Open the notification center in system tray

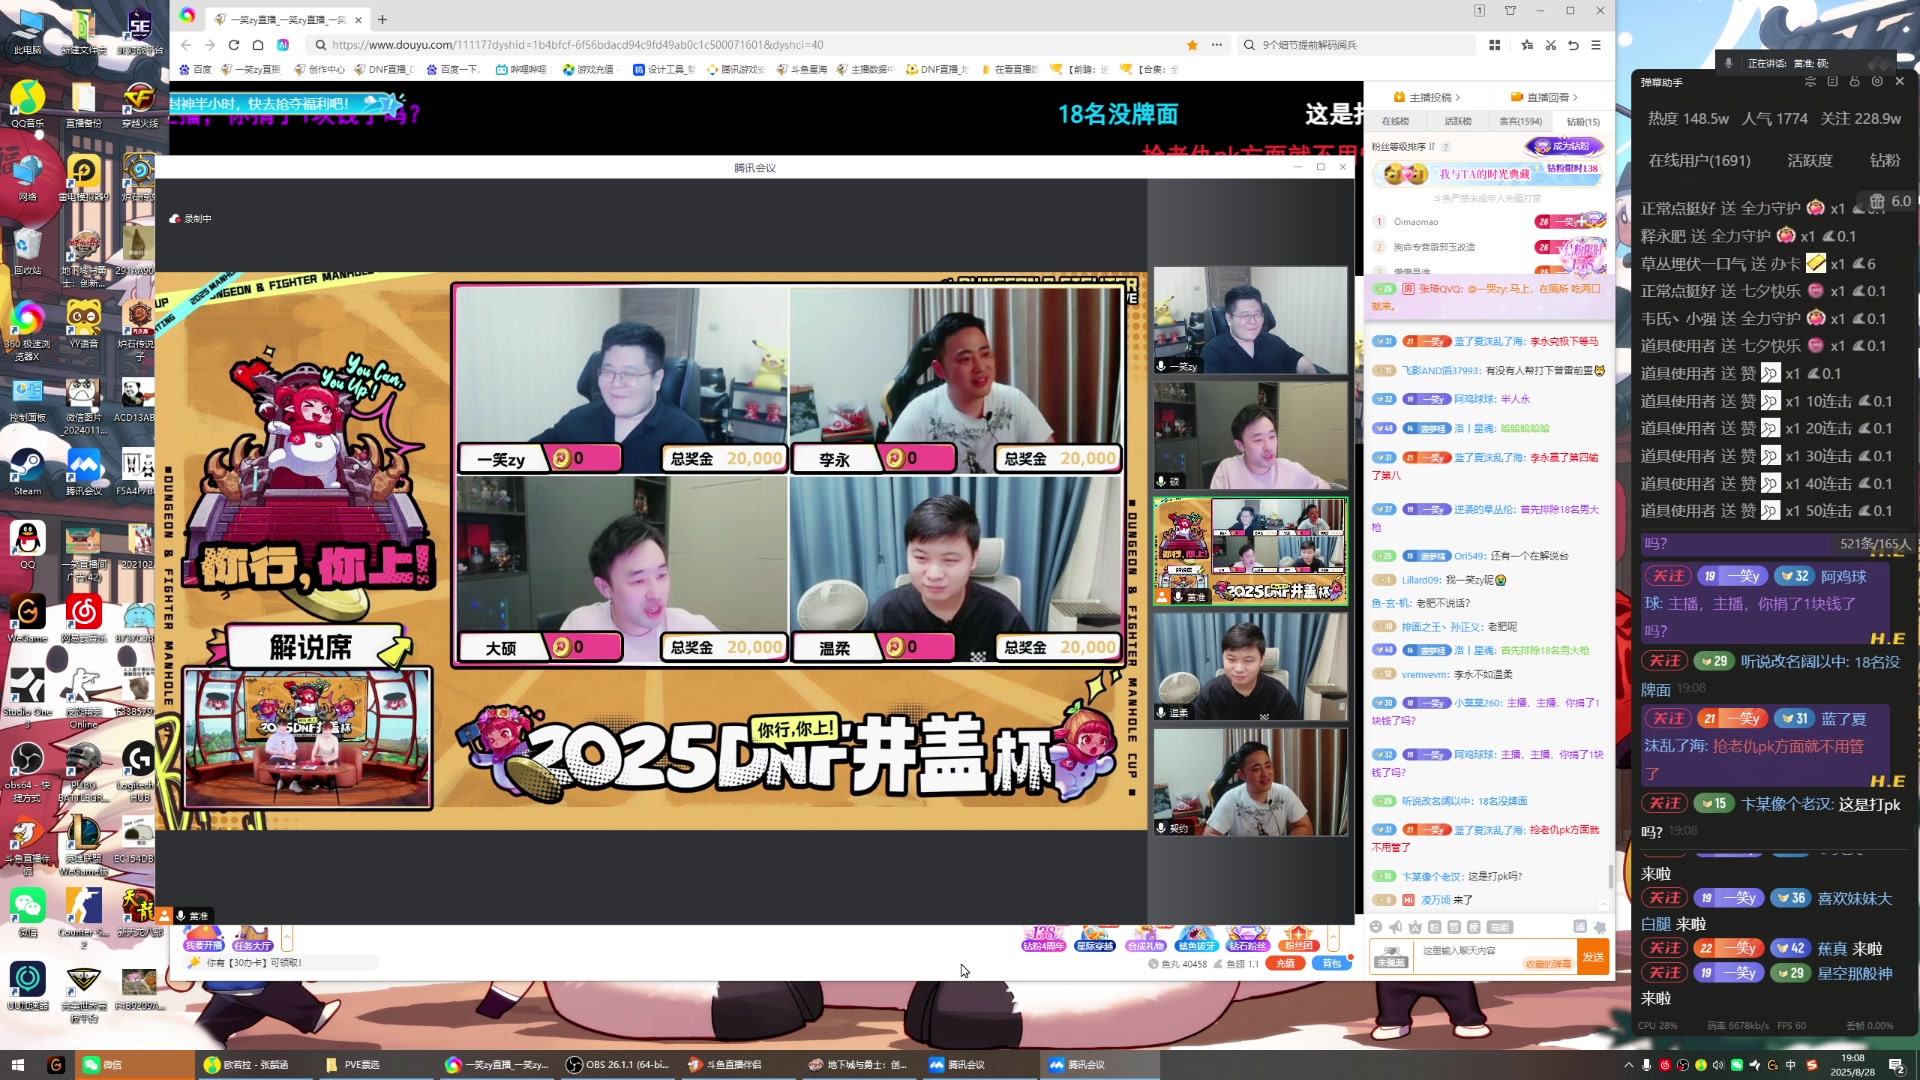tap(1896, 1064)
